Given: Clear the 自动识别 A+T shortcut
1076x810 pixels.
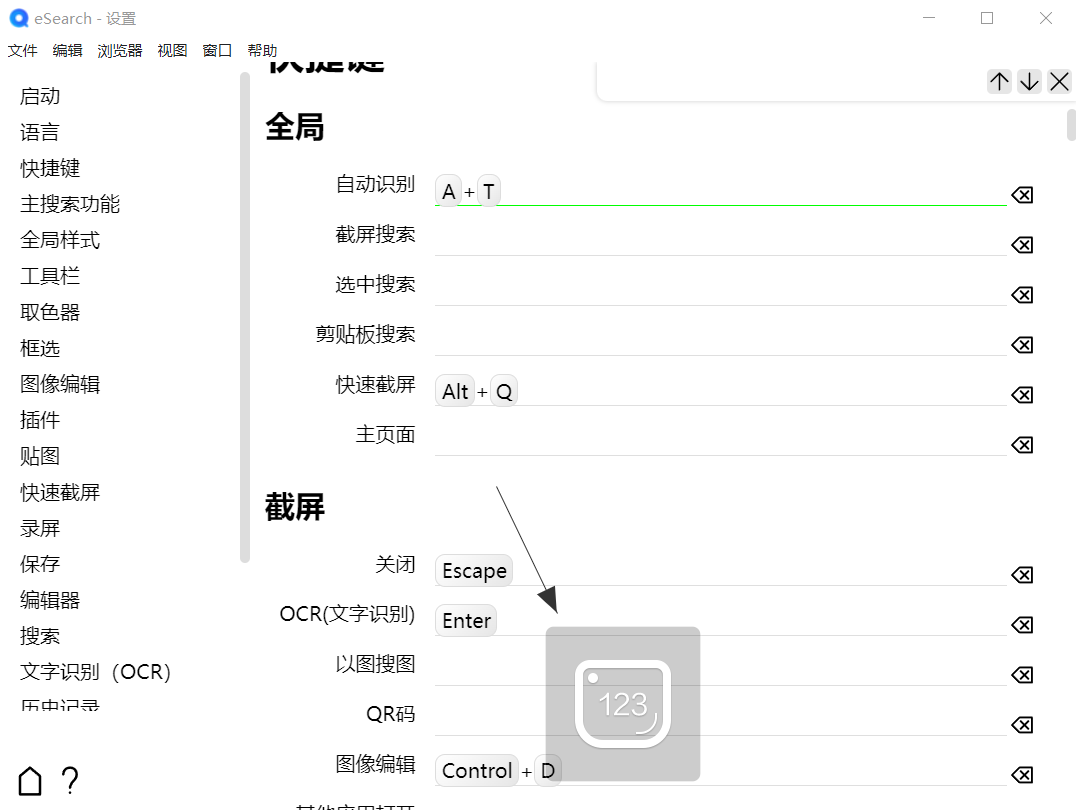Looking at the screenshot, I should click(x=1021, y=195).
